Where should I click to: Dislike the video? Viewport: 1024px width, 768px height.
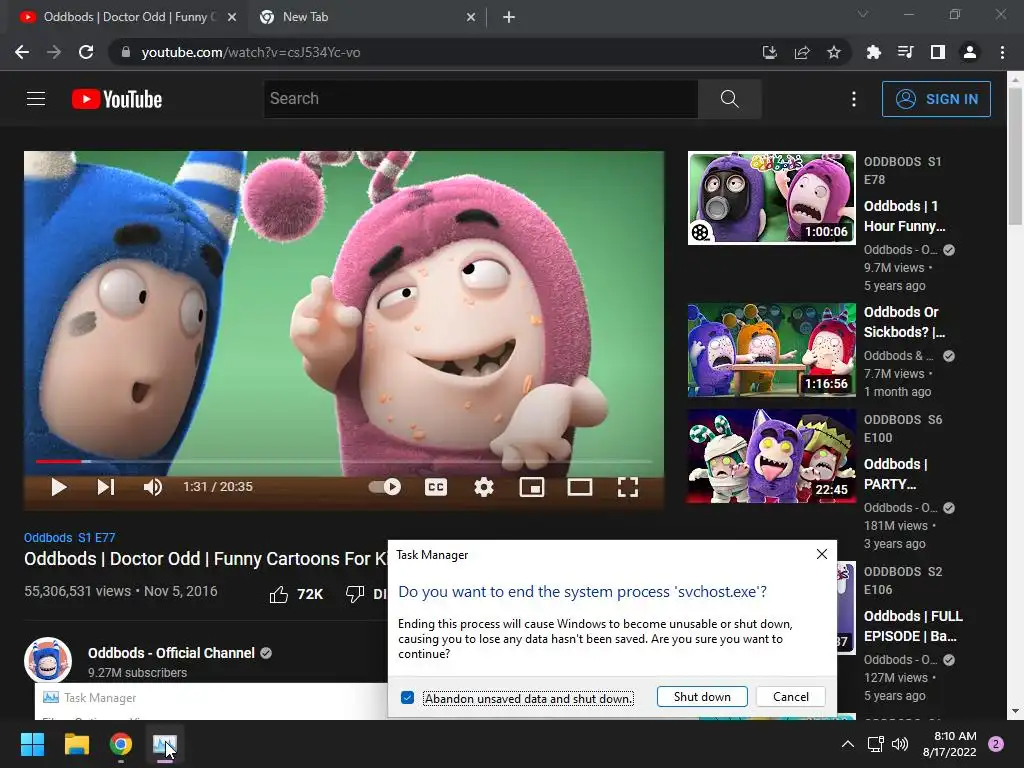point(366,594)
